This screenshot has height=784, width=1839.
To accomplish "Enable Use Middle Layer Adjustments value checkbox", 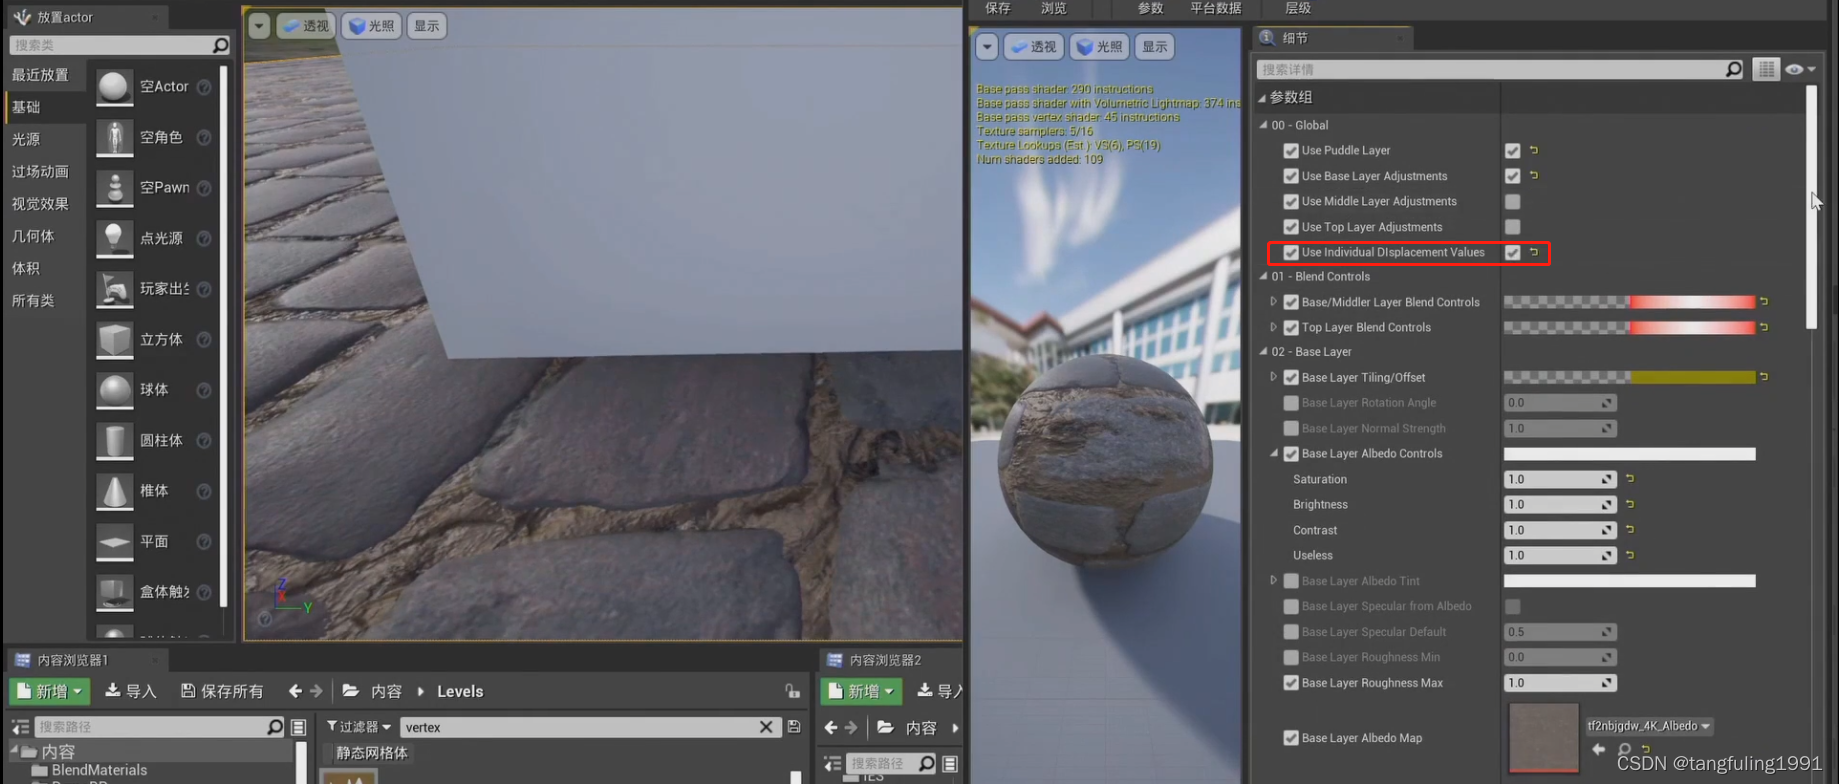I will tap(1513, 201).
